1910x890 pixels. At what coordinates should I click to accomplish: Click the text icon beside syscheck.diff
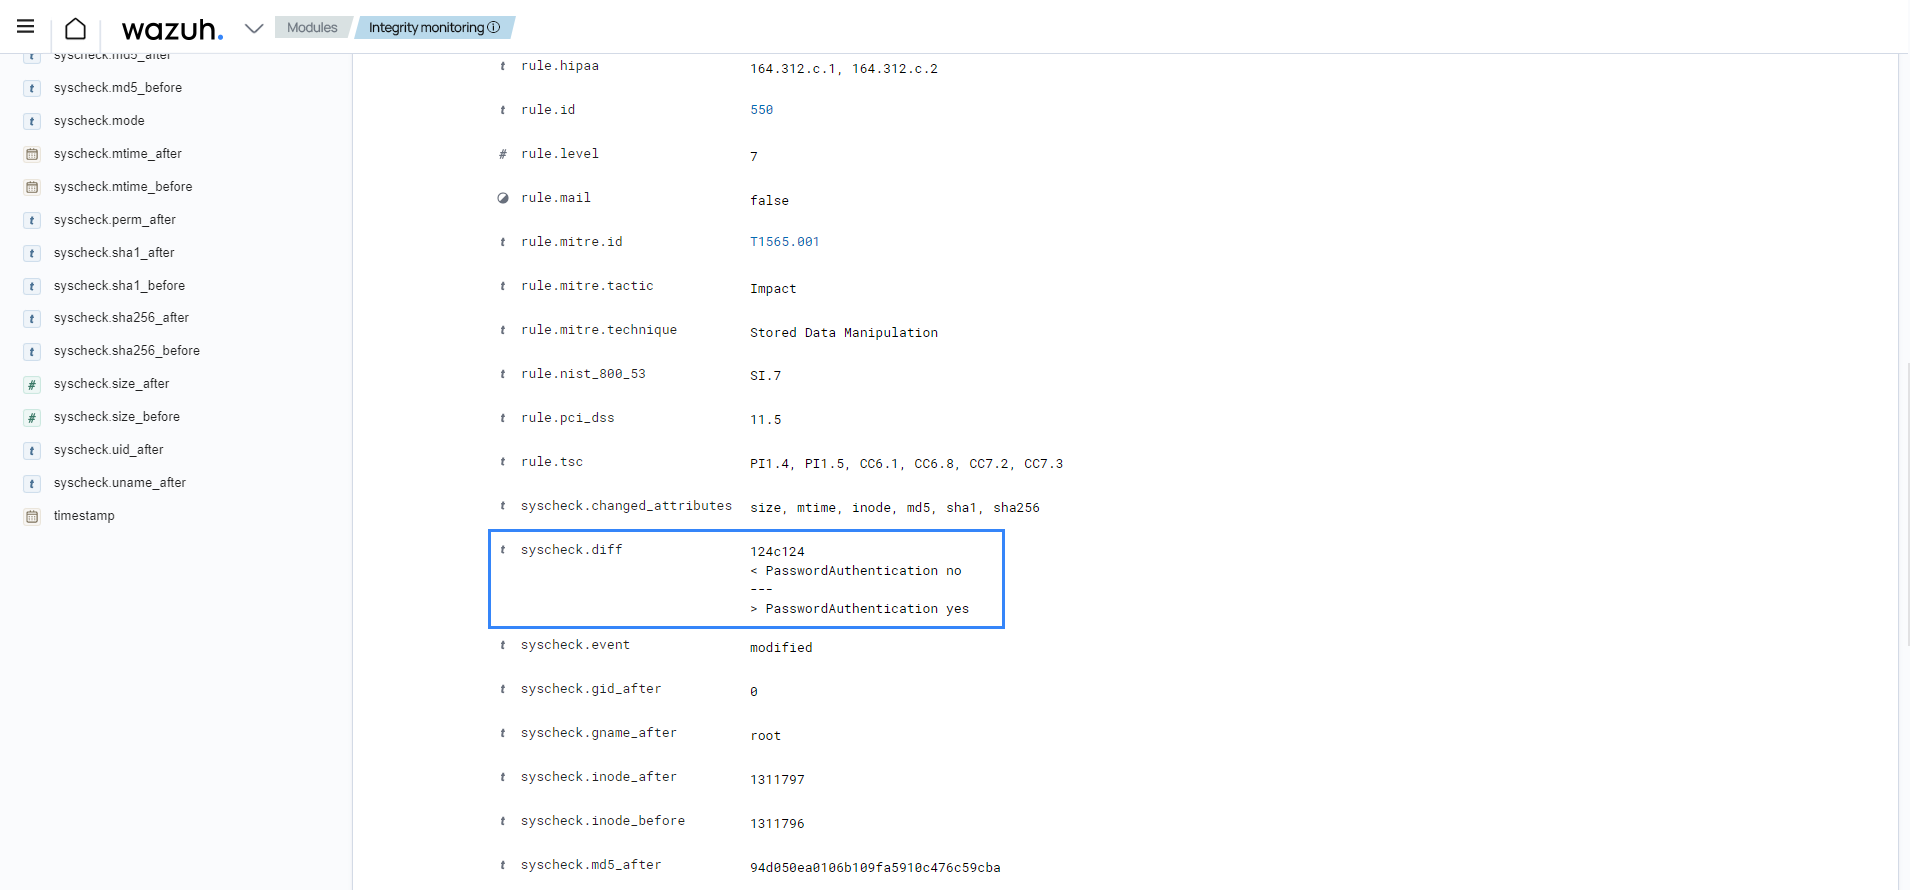pyautogui.click(x=503, y=550)
